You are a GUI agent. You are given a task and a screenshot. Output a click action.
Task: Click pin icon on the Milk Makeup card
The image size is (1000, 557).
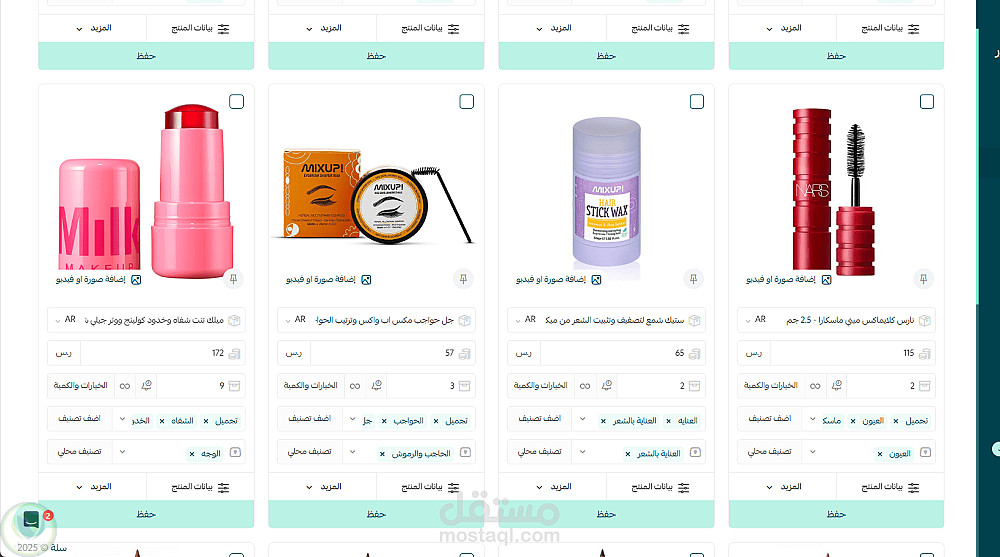[x=233, y=279]
